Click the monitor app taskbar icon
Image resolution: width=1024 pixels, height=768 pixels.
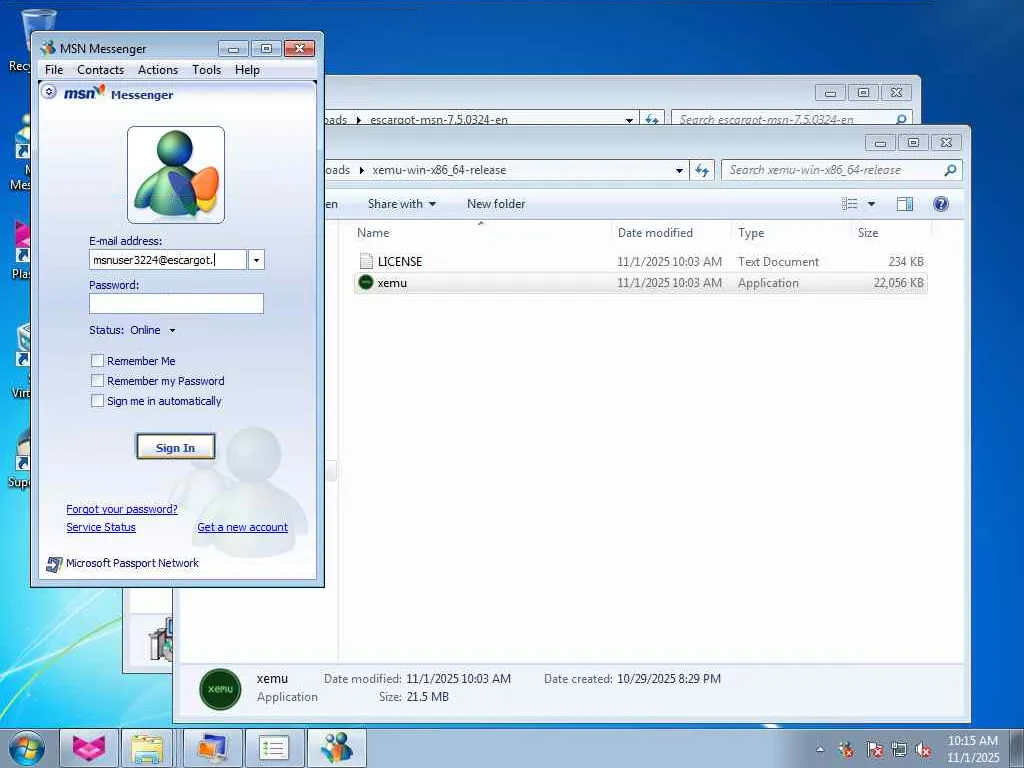(212, 748)
